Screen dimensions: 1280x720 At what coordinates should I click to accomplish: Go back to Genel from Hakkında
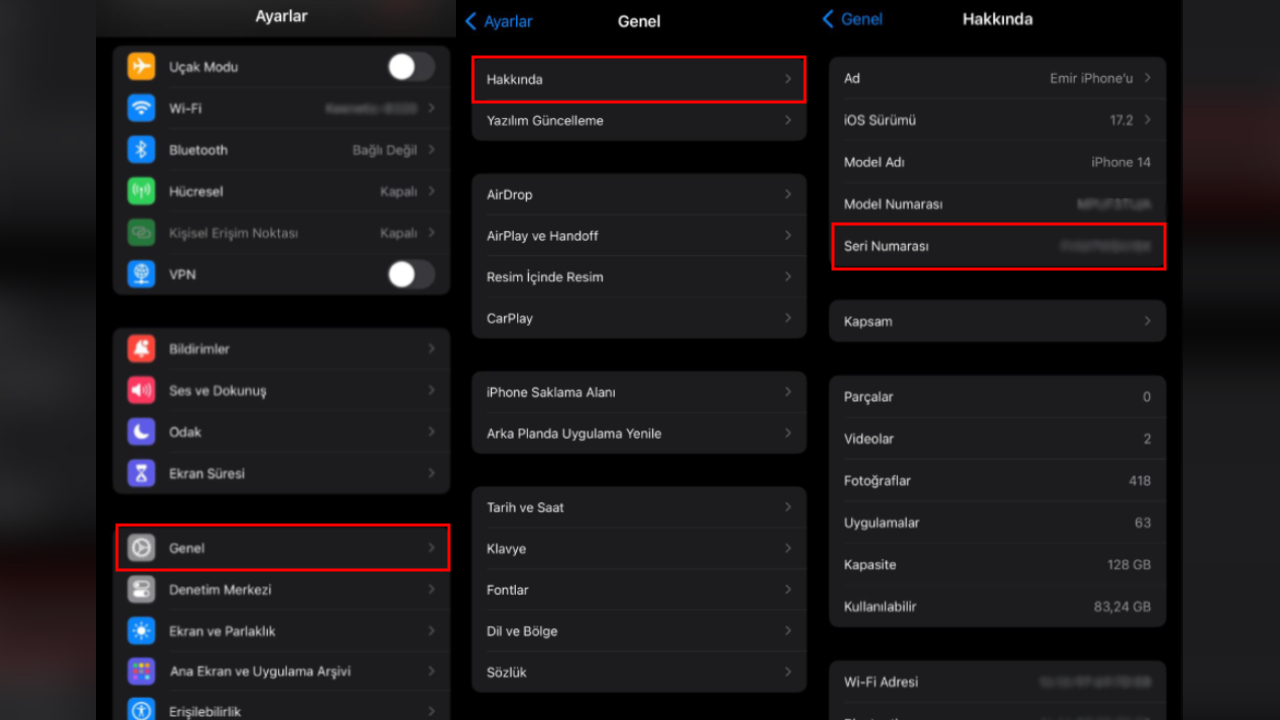coord(852,19)
